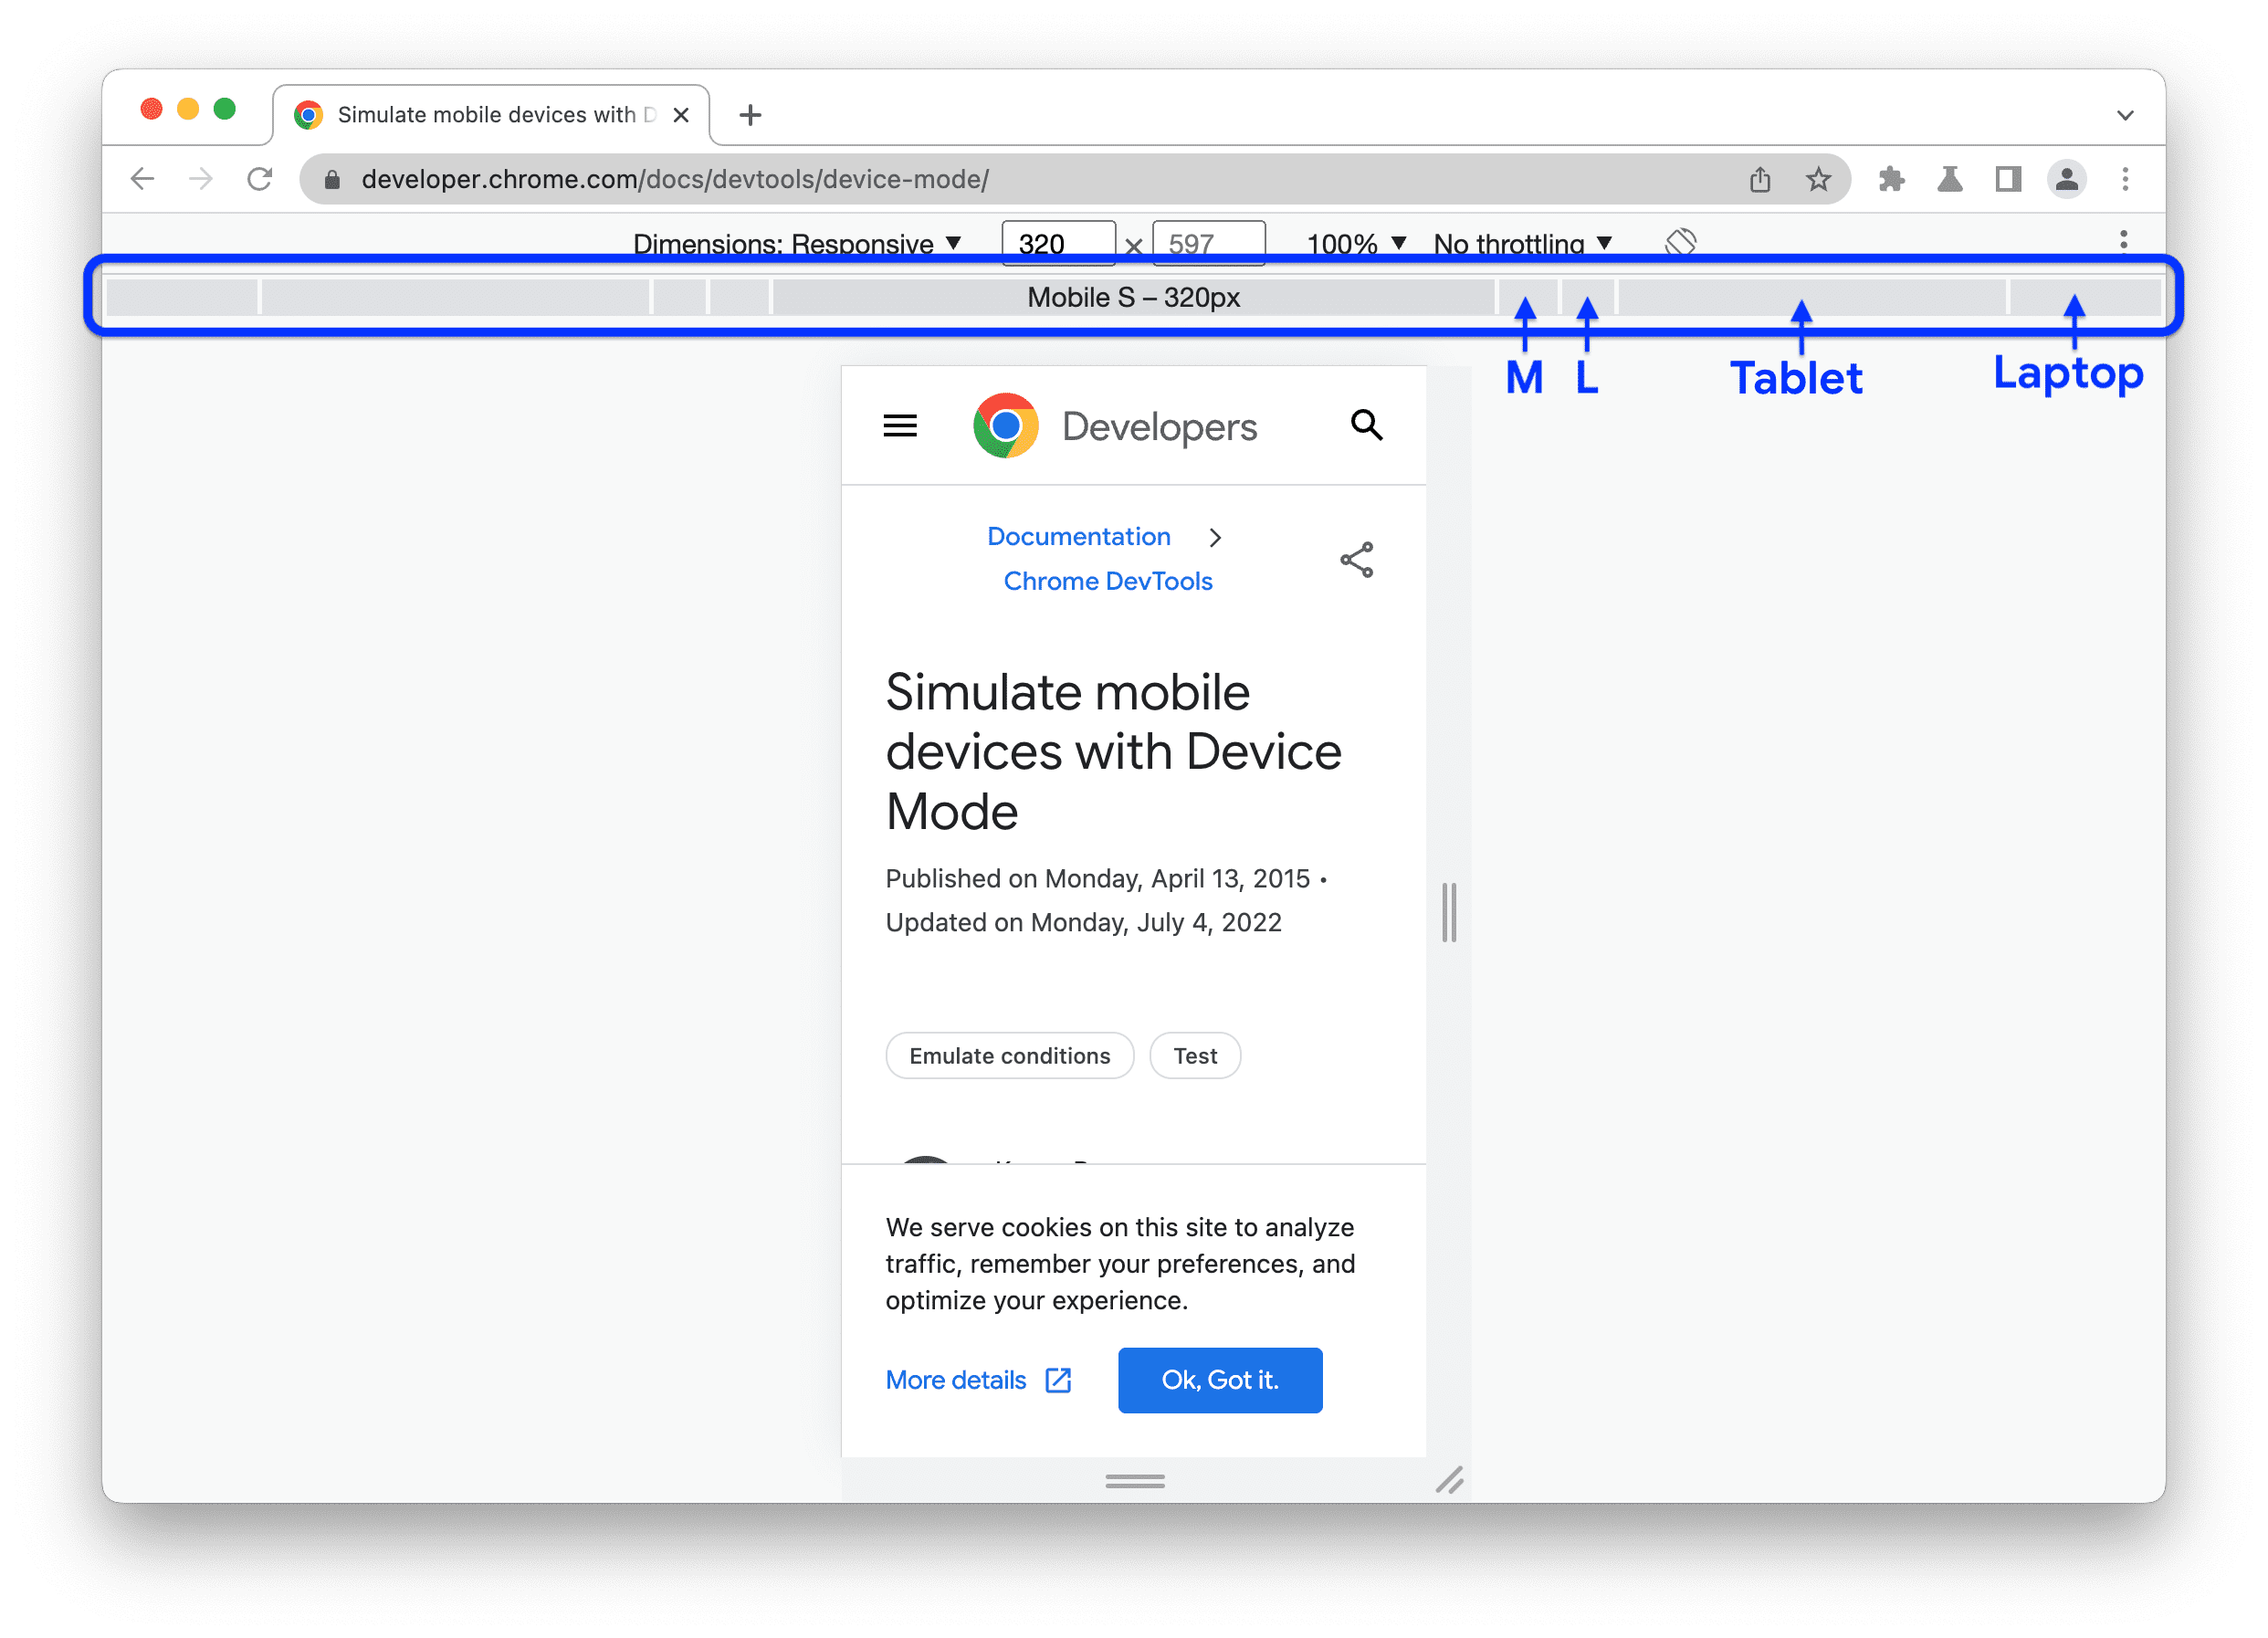
Task: Select the Laptop breakpoint marker
Action: pyautogui.click(x=2074, y=296)
